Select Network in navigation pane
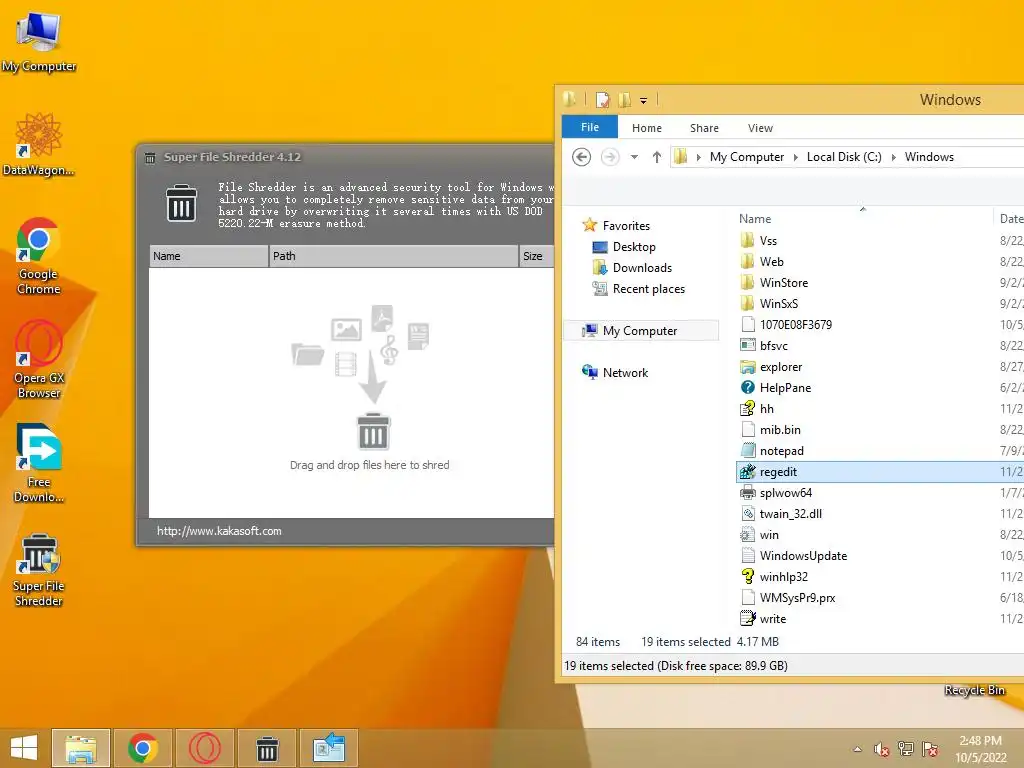Image resolution: width=1024 pixels, height=768 pixels. [x=615, y=372]
